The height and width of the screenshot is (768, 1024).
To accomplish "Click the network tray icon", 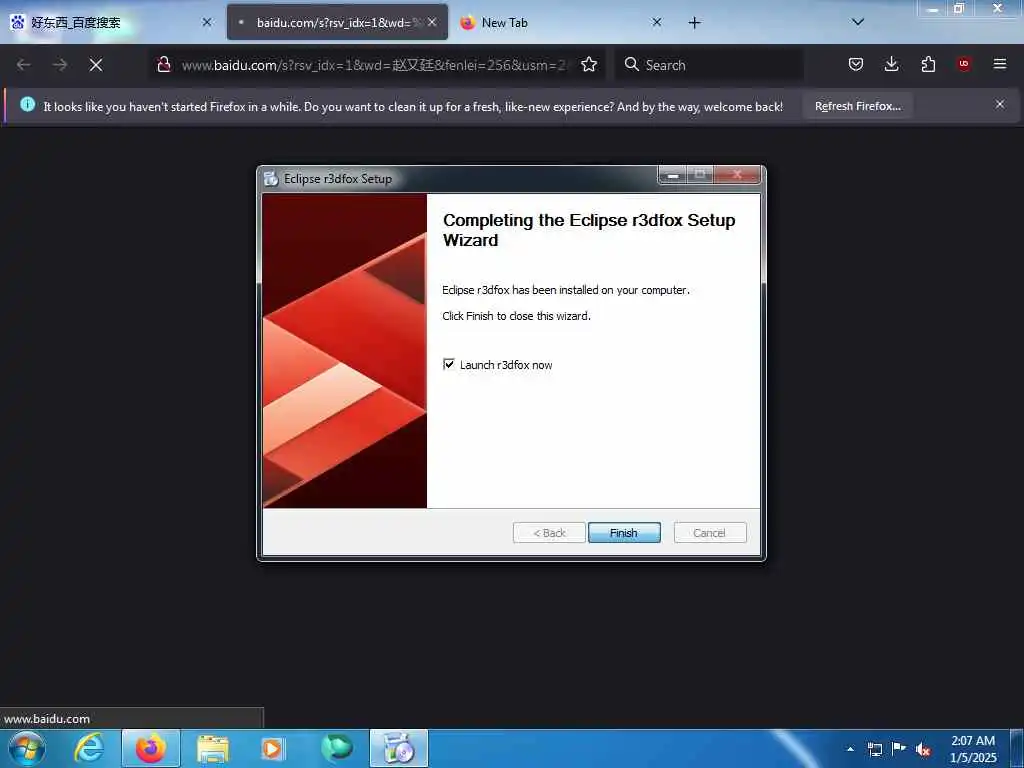I will tap(874, 749).
